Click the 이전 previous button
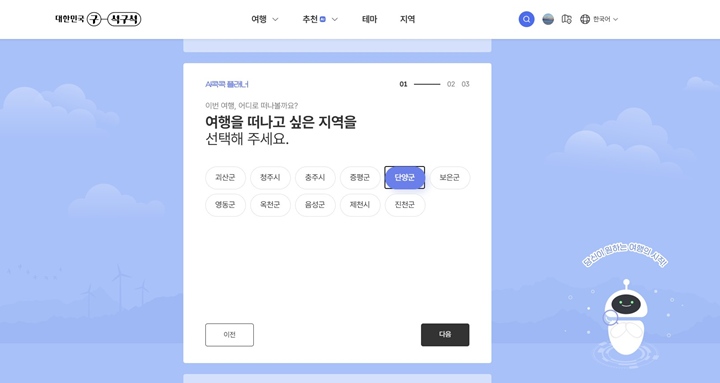The height and width of the screenshot is (383, 720). coord(229,335)
